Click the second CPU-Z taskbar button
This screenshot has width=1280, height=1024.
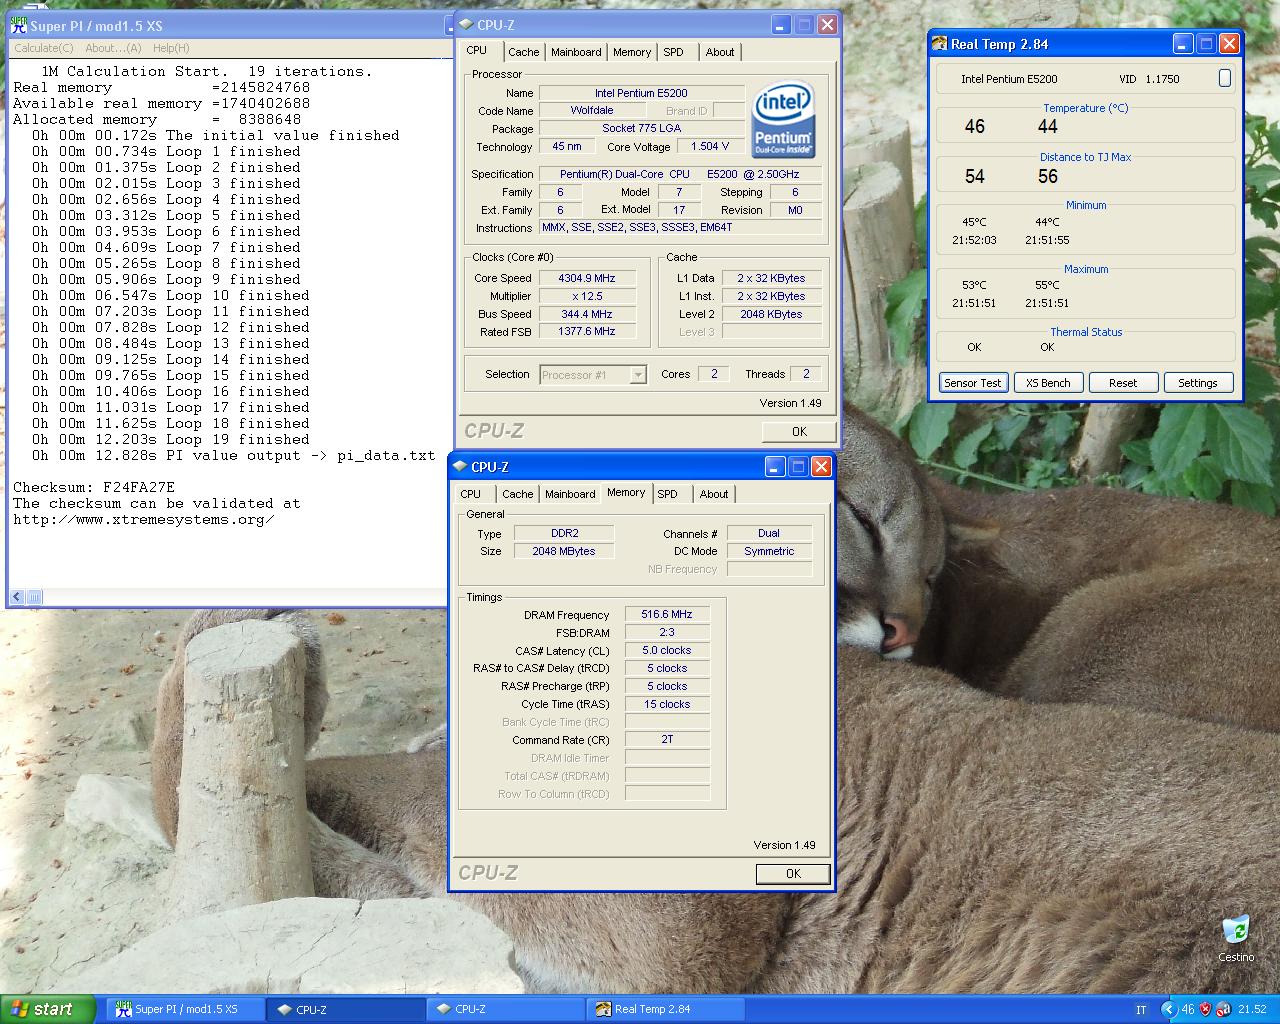505,1009
